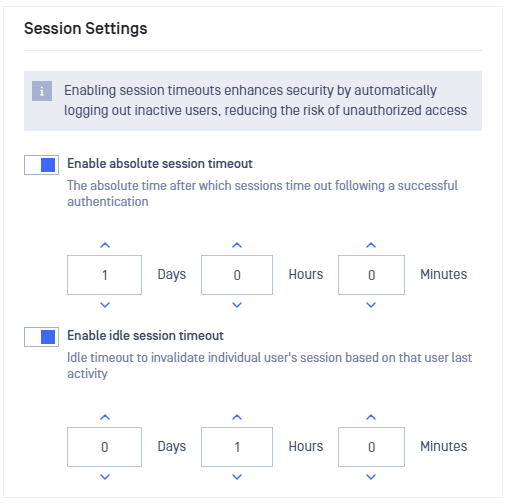Increase idle timeout Hours with up chevron

tap(237, 417)
